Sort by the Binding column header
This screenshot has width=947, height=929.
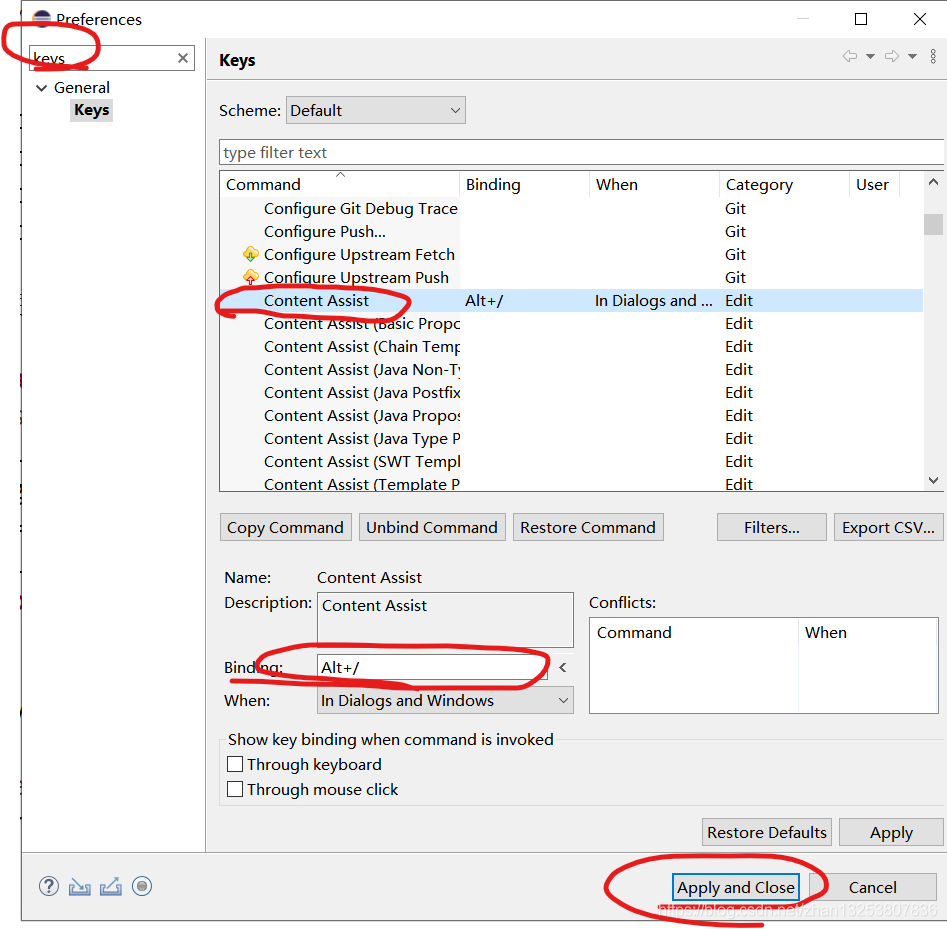[524, 184]
